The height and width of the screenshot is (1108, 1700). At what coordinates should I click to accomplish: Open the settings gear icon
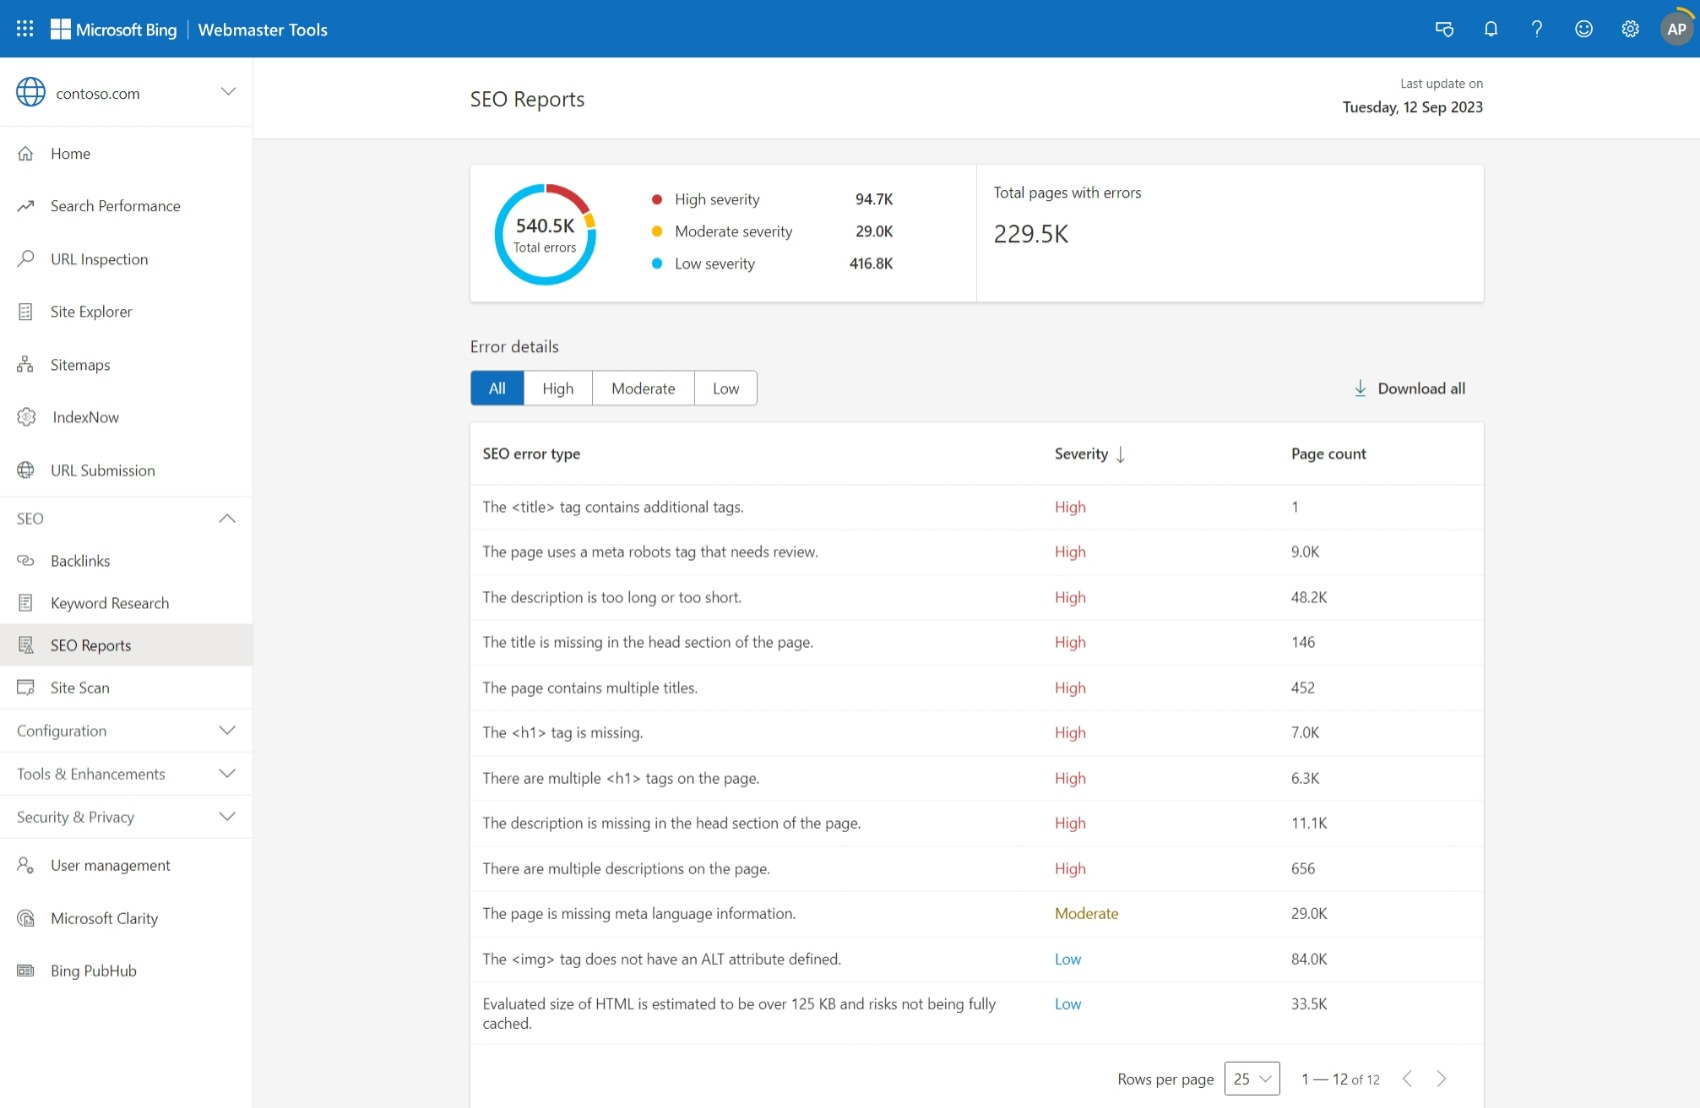1630,29
